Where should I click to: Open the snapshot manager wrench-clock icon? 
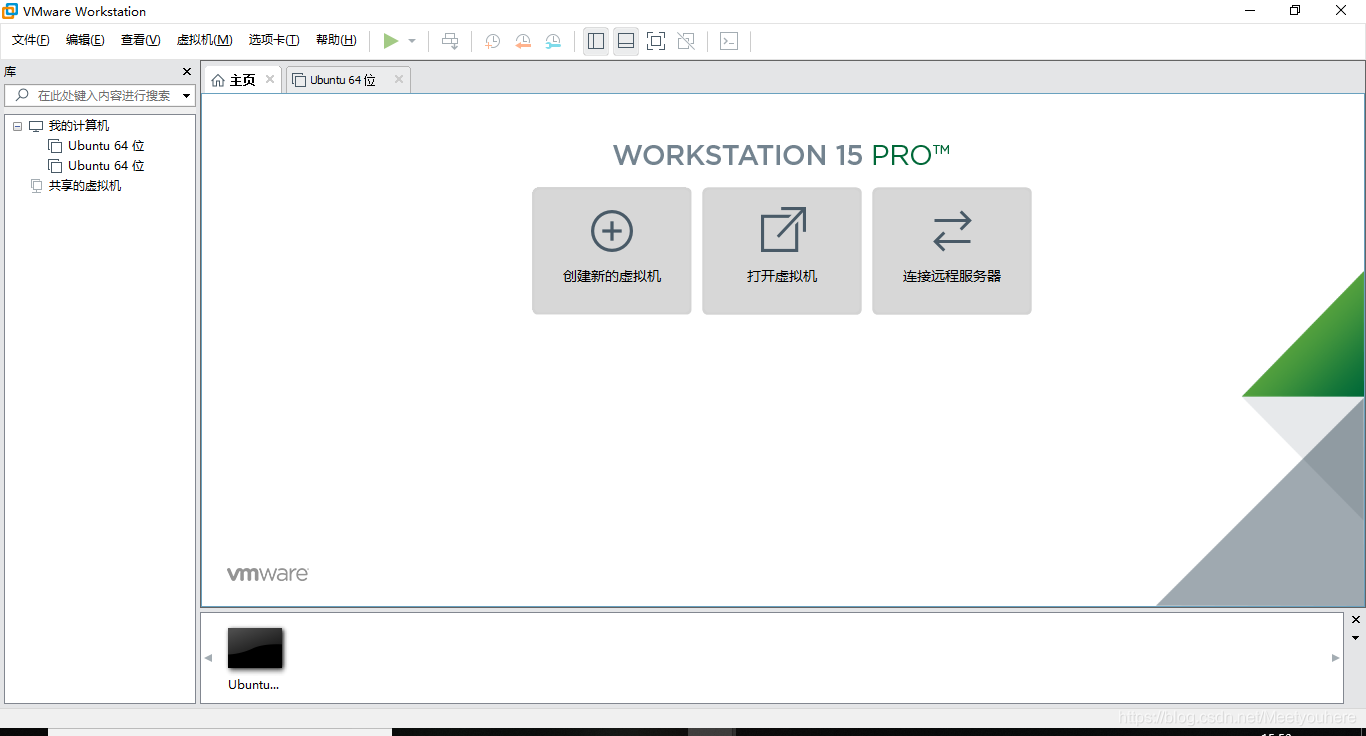click(553, 41)
